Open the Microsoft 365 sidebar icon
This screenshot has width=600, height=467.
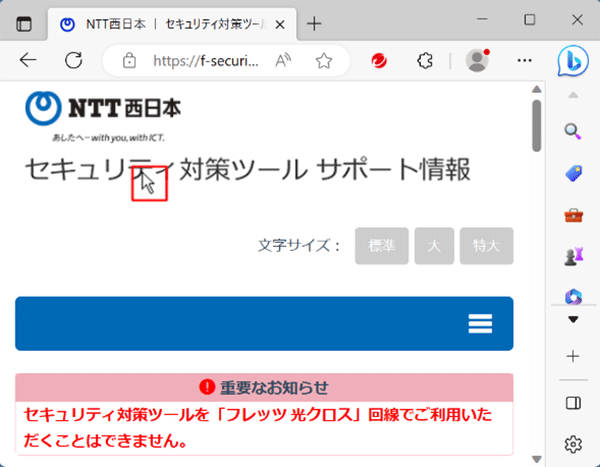click(x=573, y=295)
